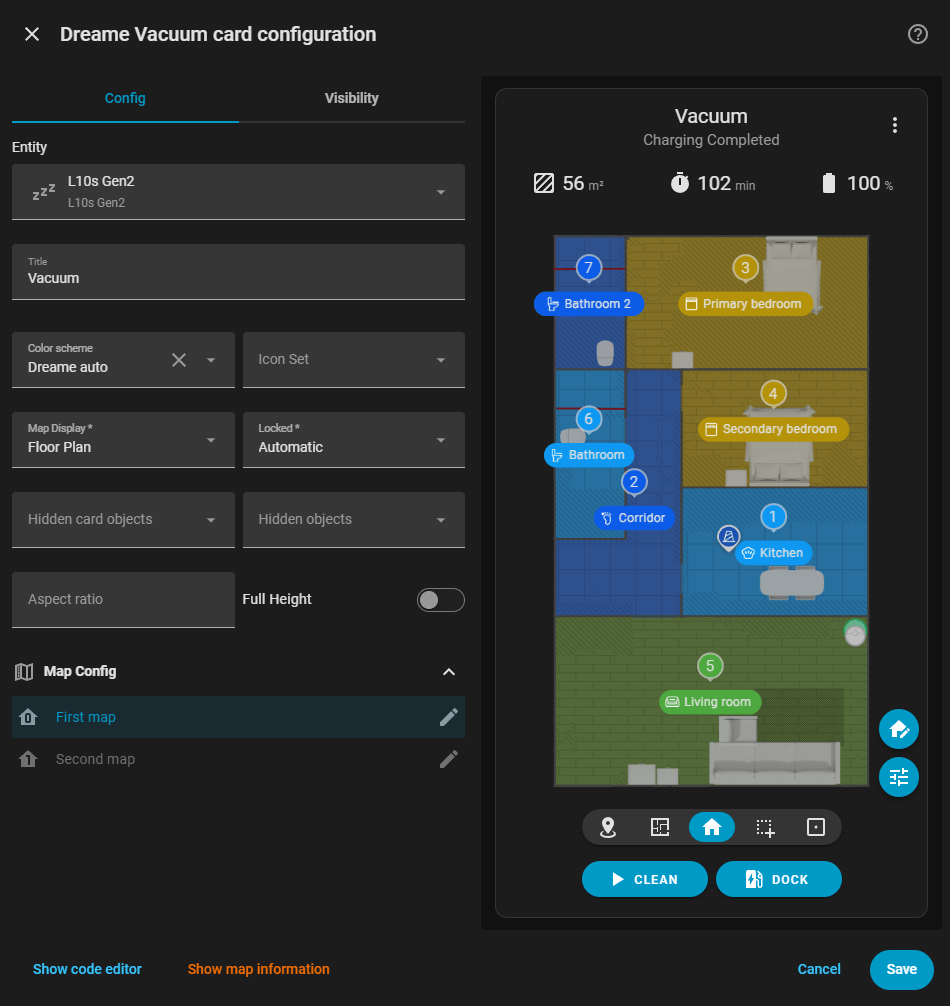The image size is (950, 1006).
Task: Close the card configuration dialog
Action: coord(31,34)
